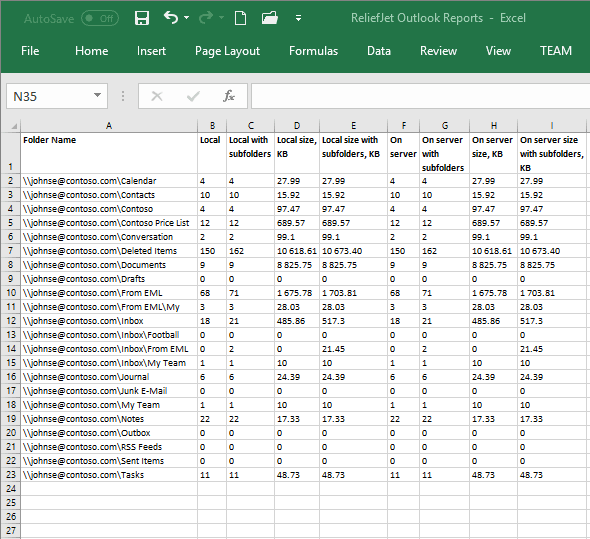Screen dimensions: 590x539
Task: Switch to the Page Layout tab
Action: click(x=227, y=51)
